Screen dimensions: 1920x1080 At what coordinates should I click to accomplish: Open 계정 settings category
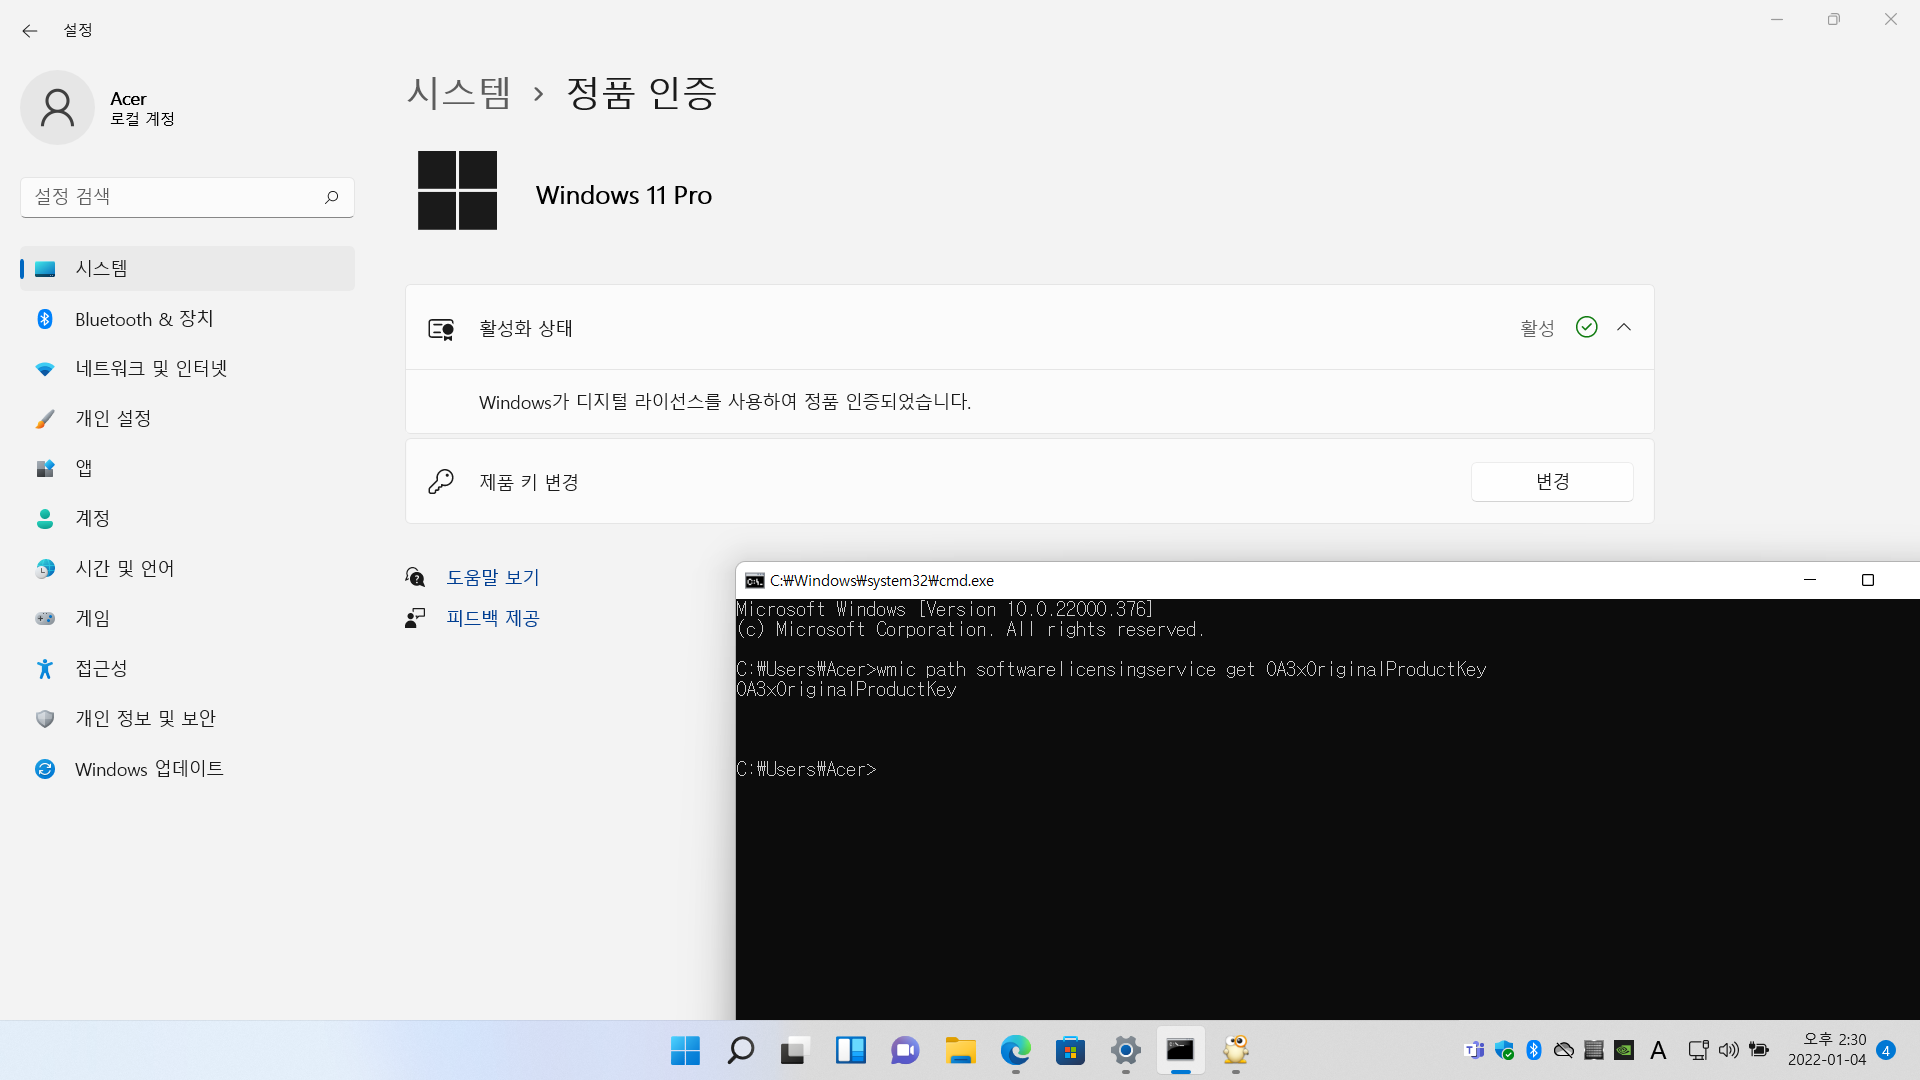coord(187,519)
